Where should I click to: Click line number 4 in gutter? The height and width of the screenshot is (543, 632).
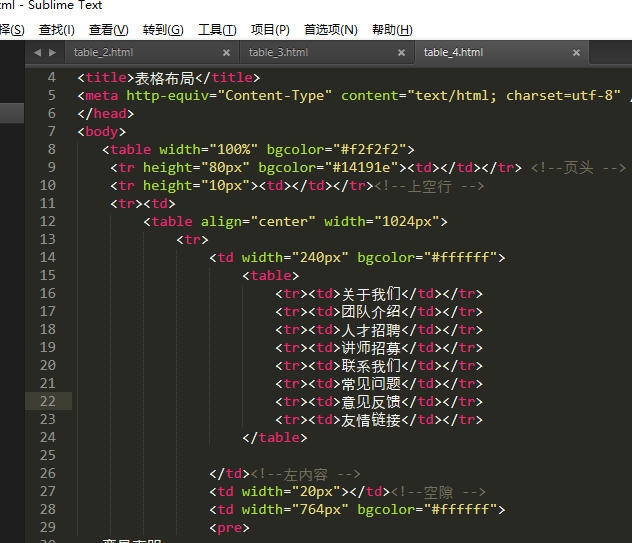(52, 77)
